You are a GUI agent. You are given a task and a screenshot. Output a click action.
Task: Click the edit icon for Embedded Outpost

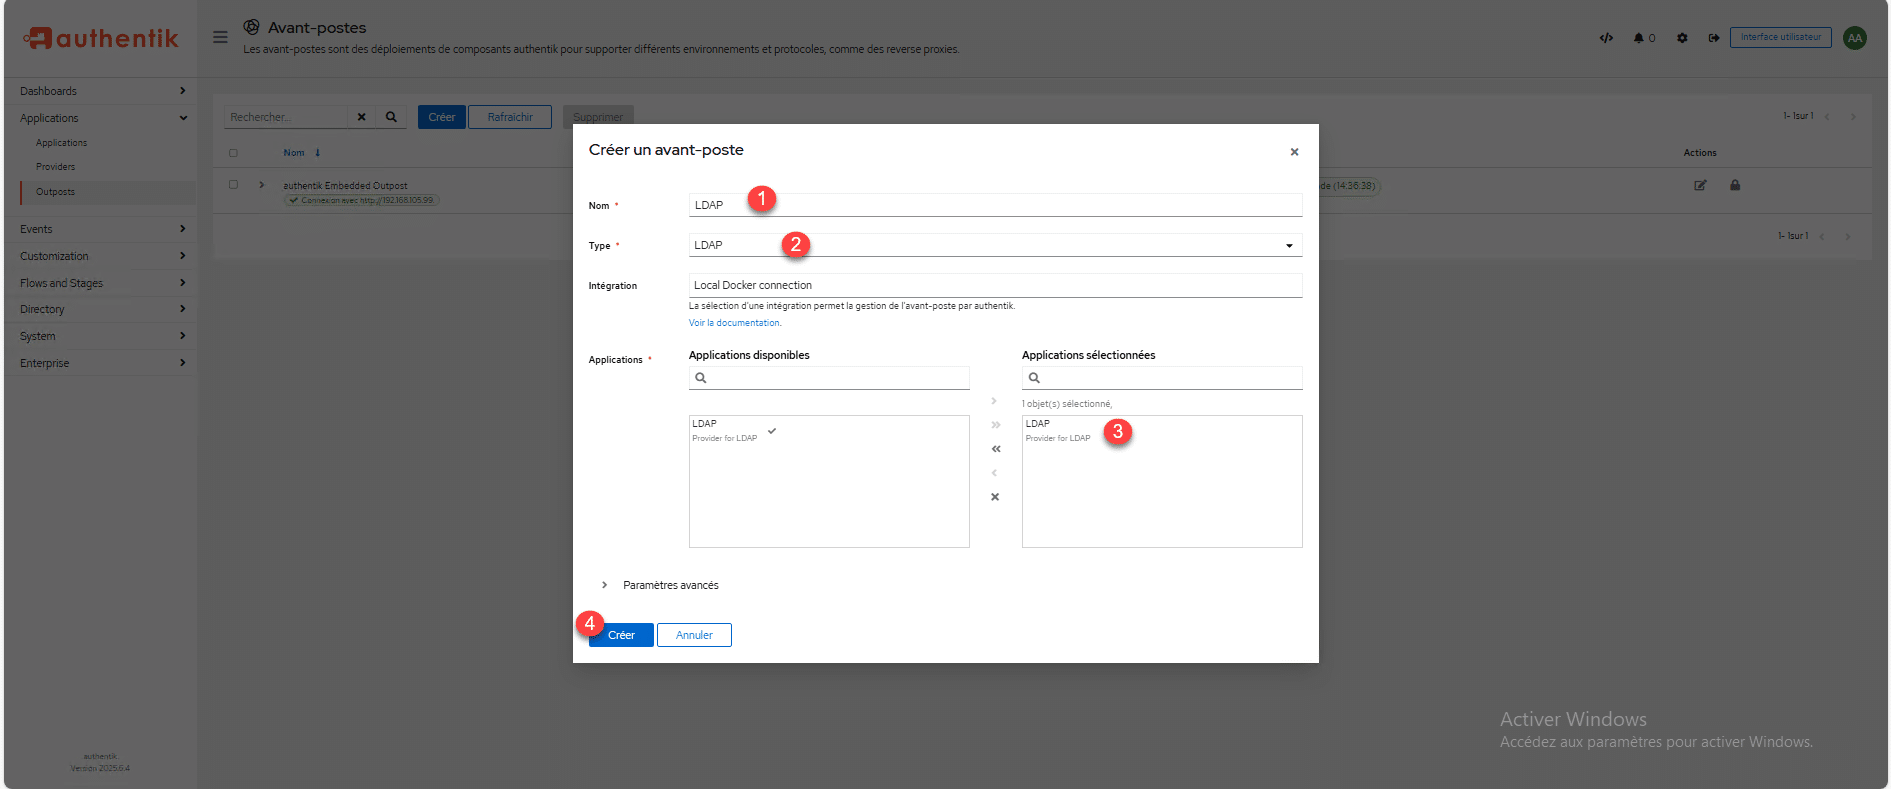(1700, 185)
